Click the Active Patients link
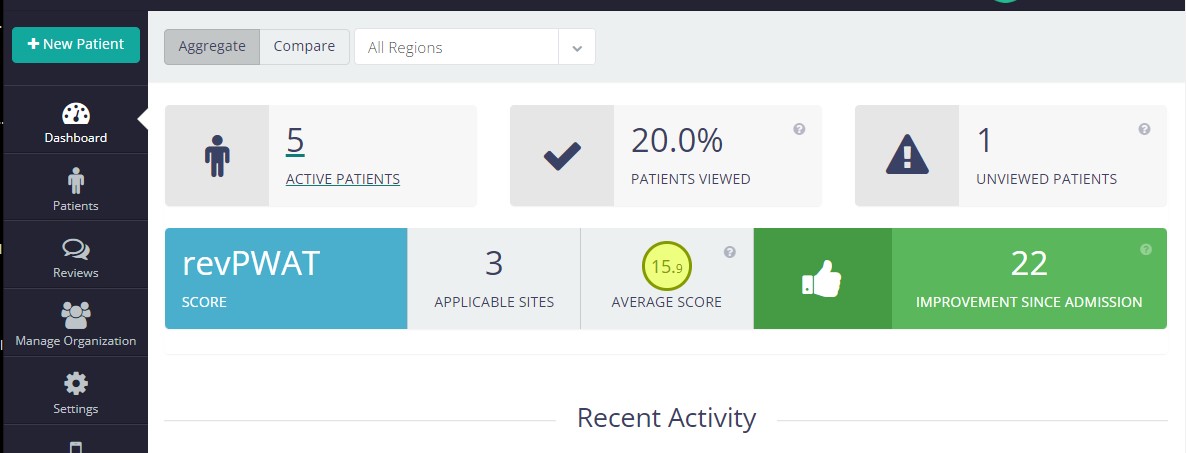This screenshot has width=1186, height=453. point(343,179)
